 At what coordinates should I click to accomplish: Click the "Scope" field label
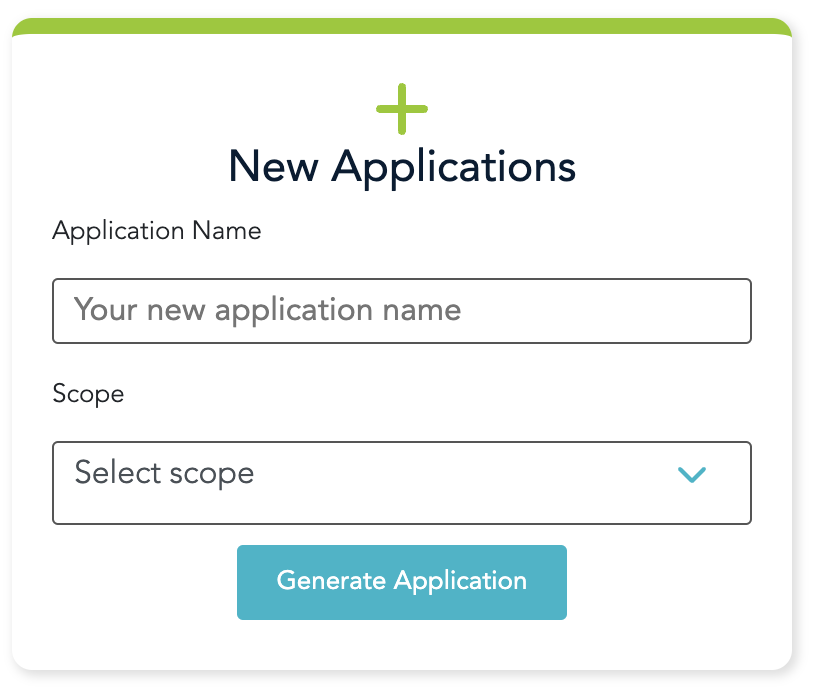pos(88,394)
